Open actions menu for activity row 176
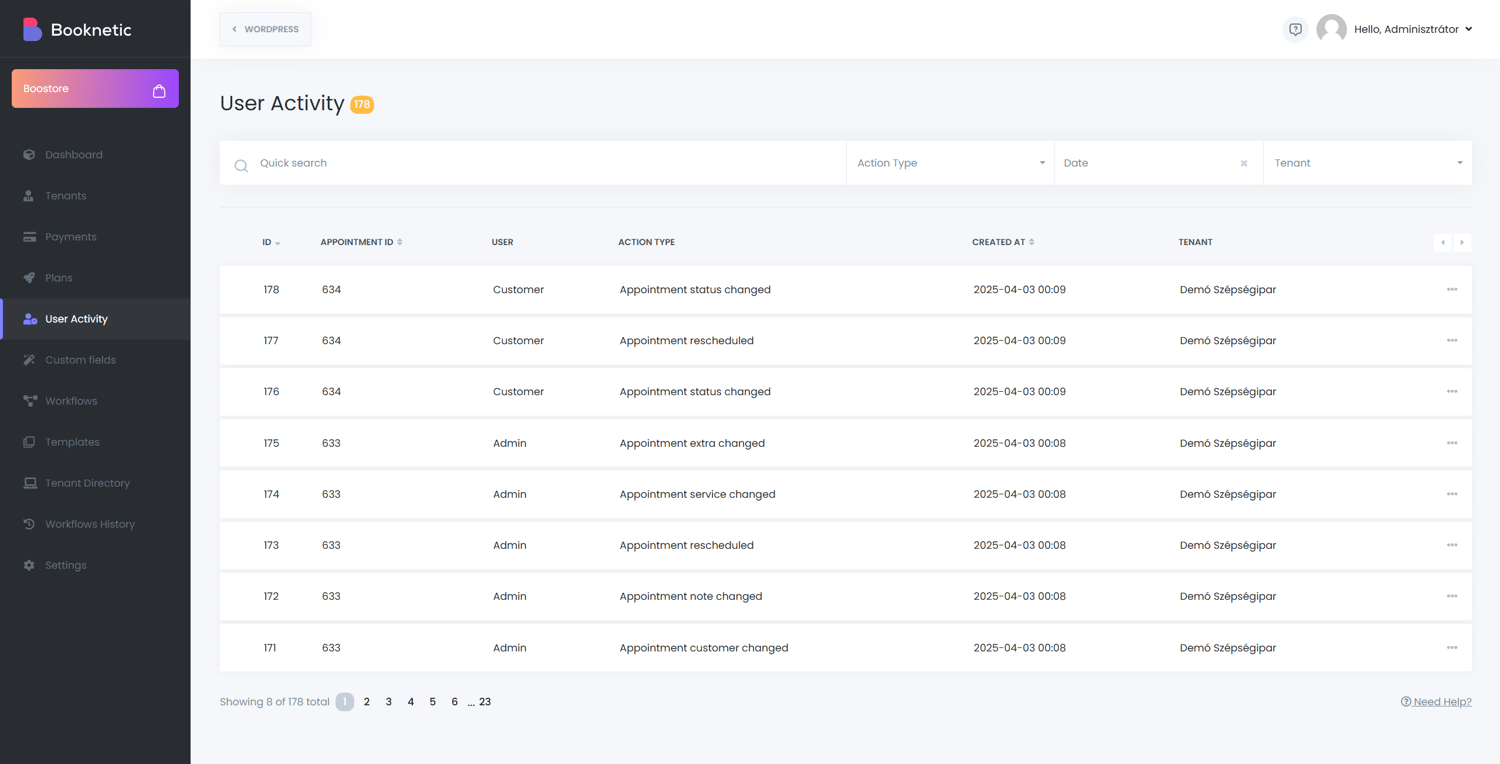Screen dimensions: 1500x764 (1452, 392)
